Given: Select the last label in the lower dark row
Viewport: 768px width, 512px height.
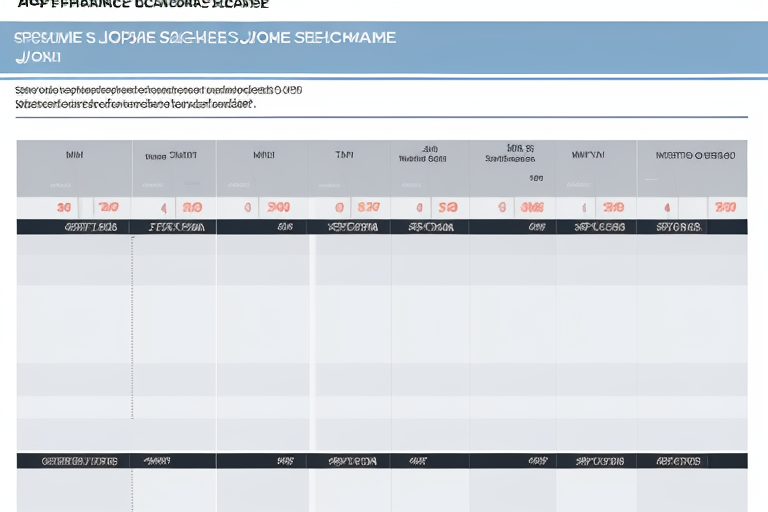Looking at the screenshot, I should [679, 461].
